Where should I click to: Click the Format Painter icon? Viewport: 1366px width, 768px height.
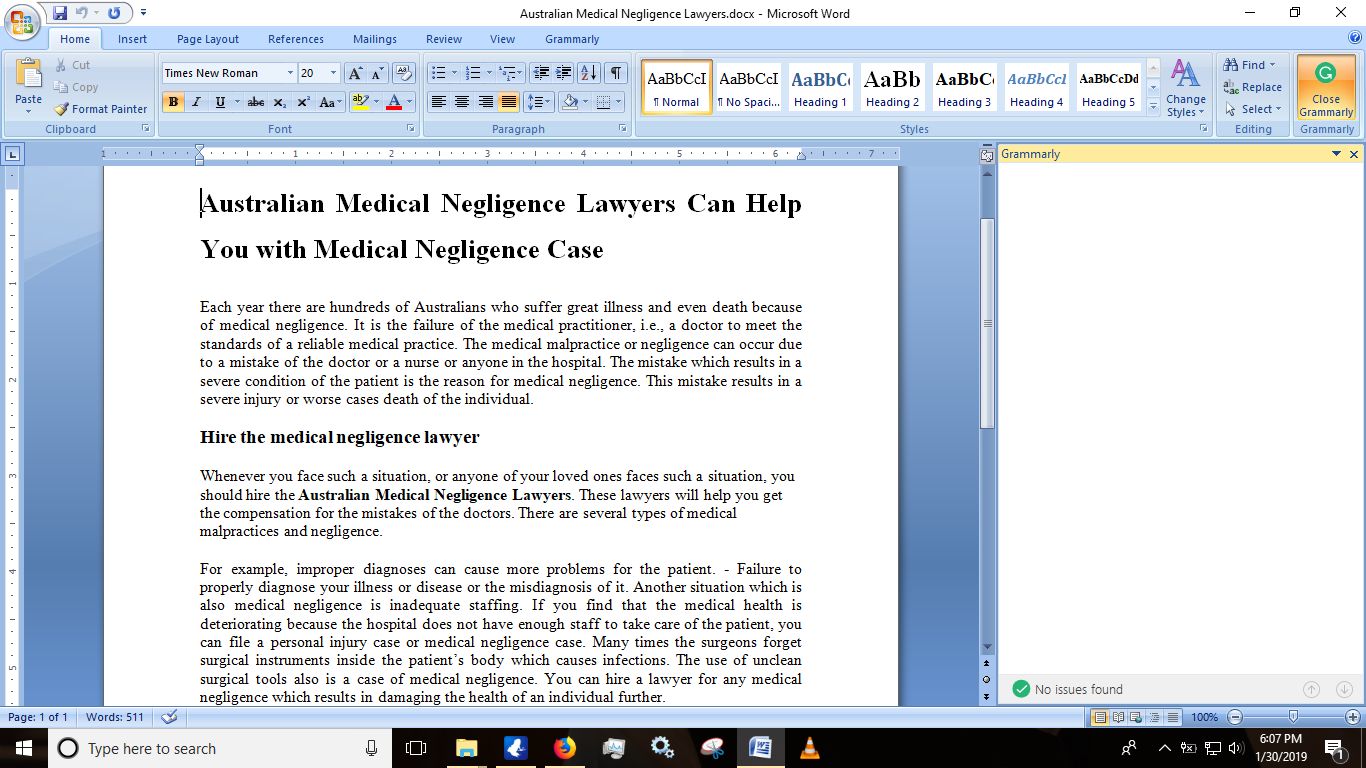click(100, 109)
